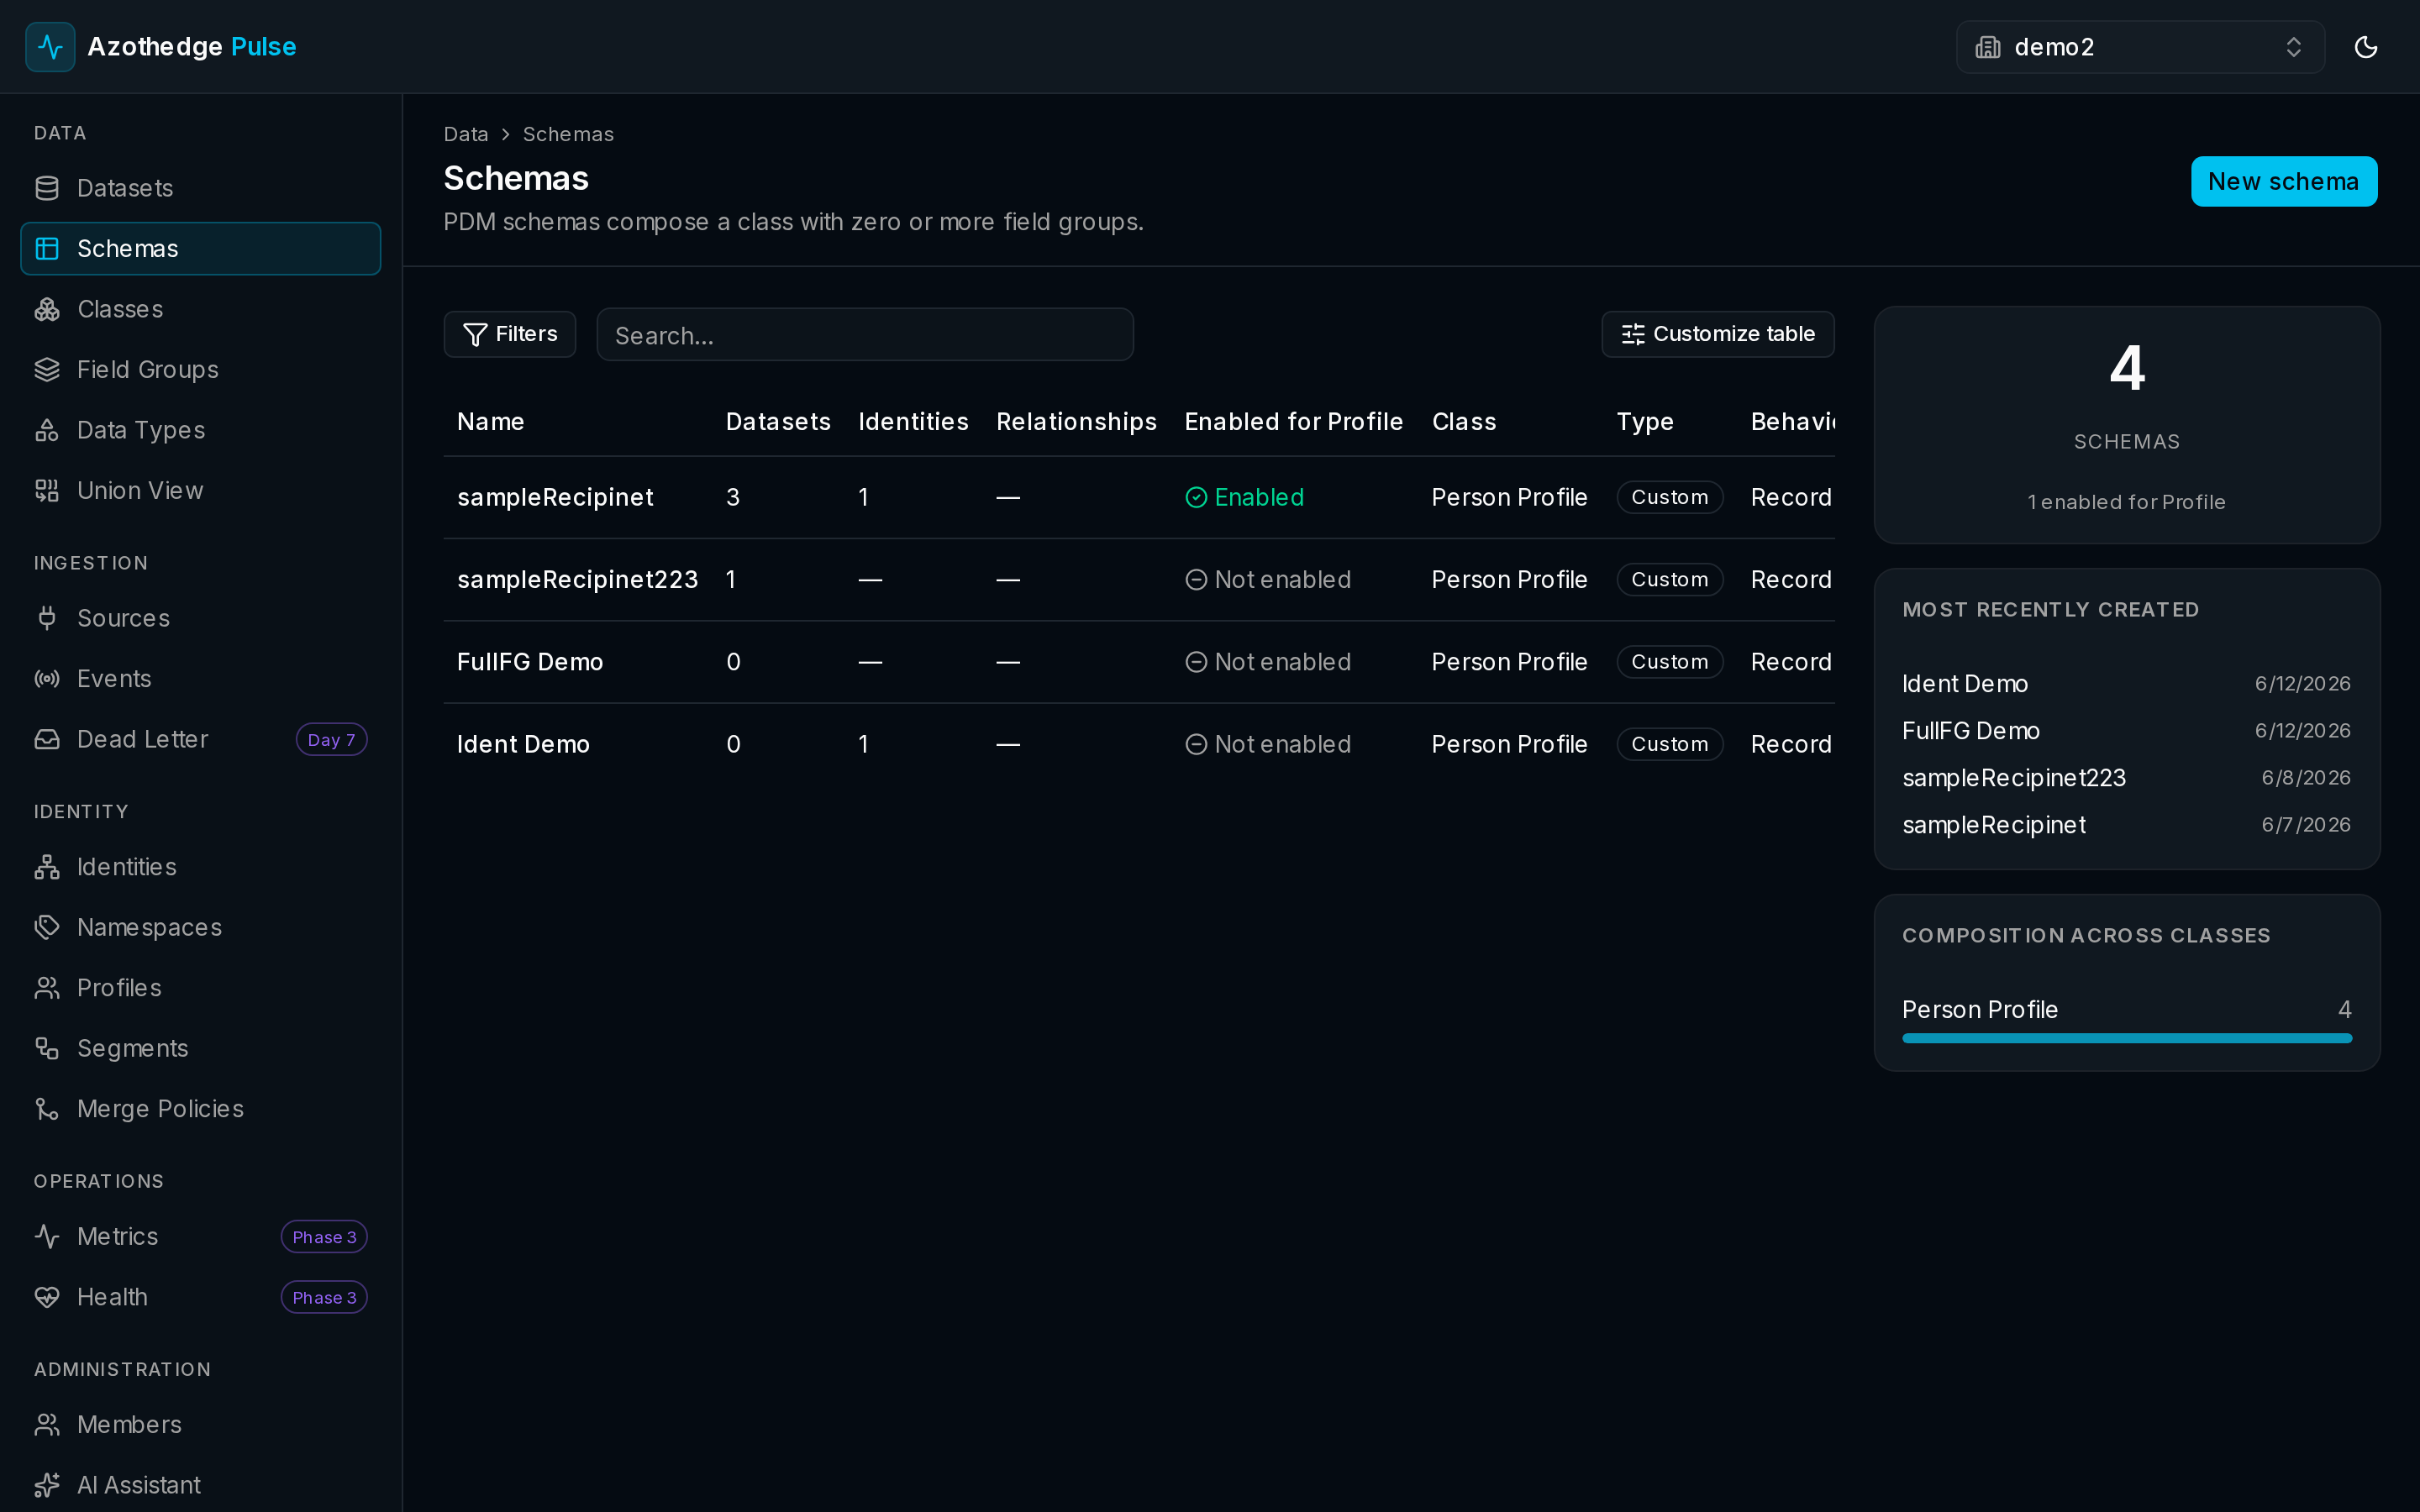
Task: Focus the Search input field
Action: point(865,334)
